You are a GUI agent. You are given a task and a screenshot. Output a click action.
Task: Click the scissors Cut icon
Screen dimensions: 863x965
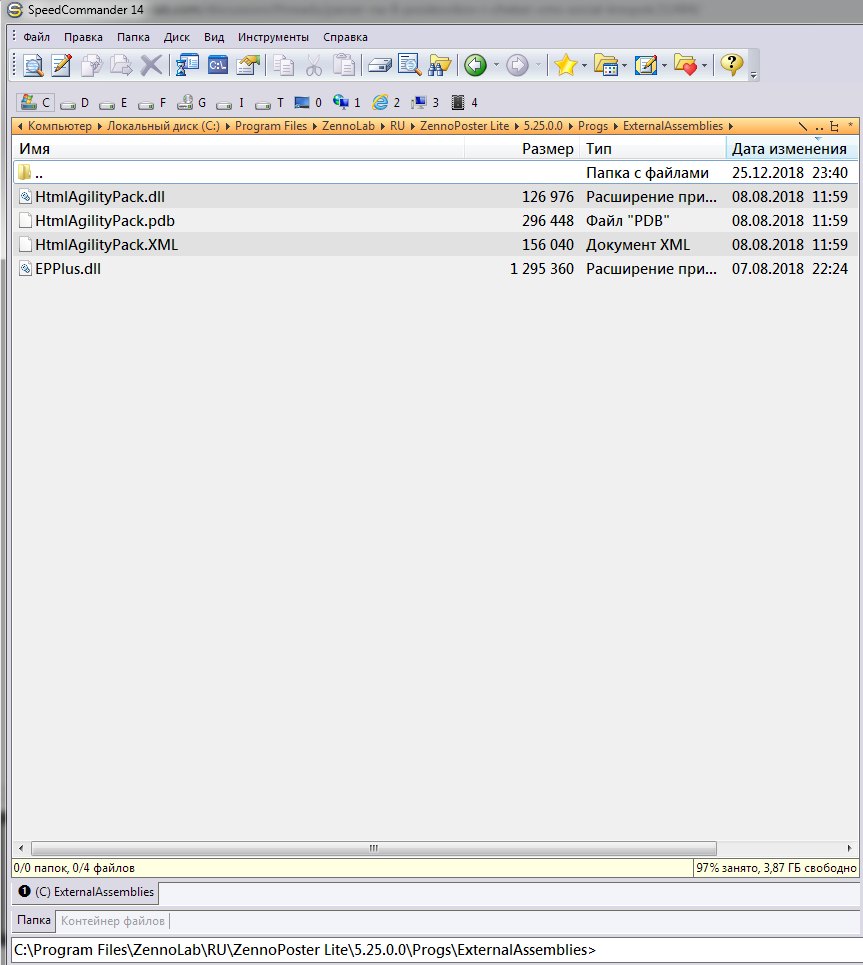coord(314,65)
